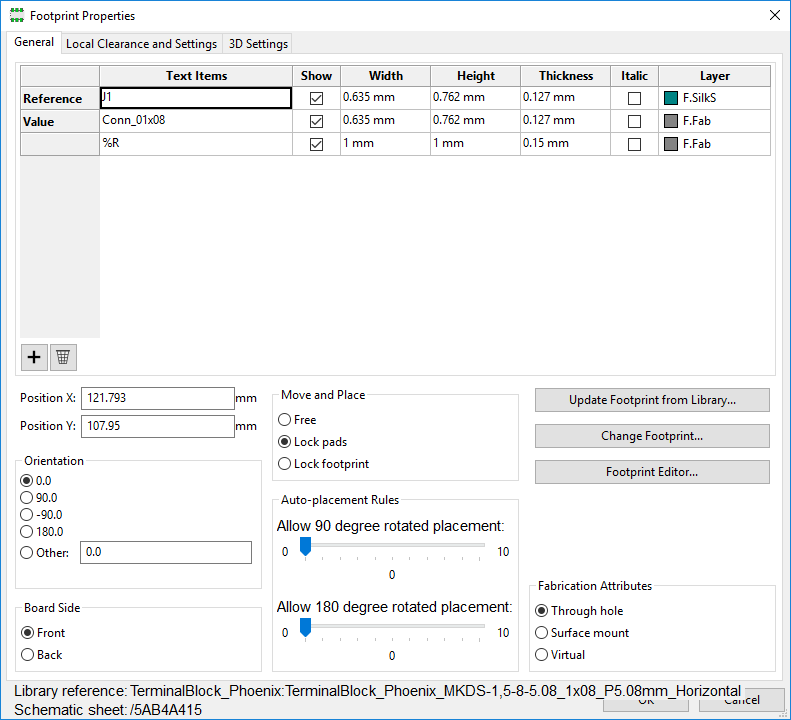Click Update Footprint from Library button

(652, 400)
